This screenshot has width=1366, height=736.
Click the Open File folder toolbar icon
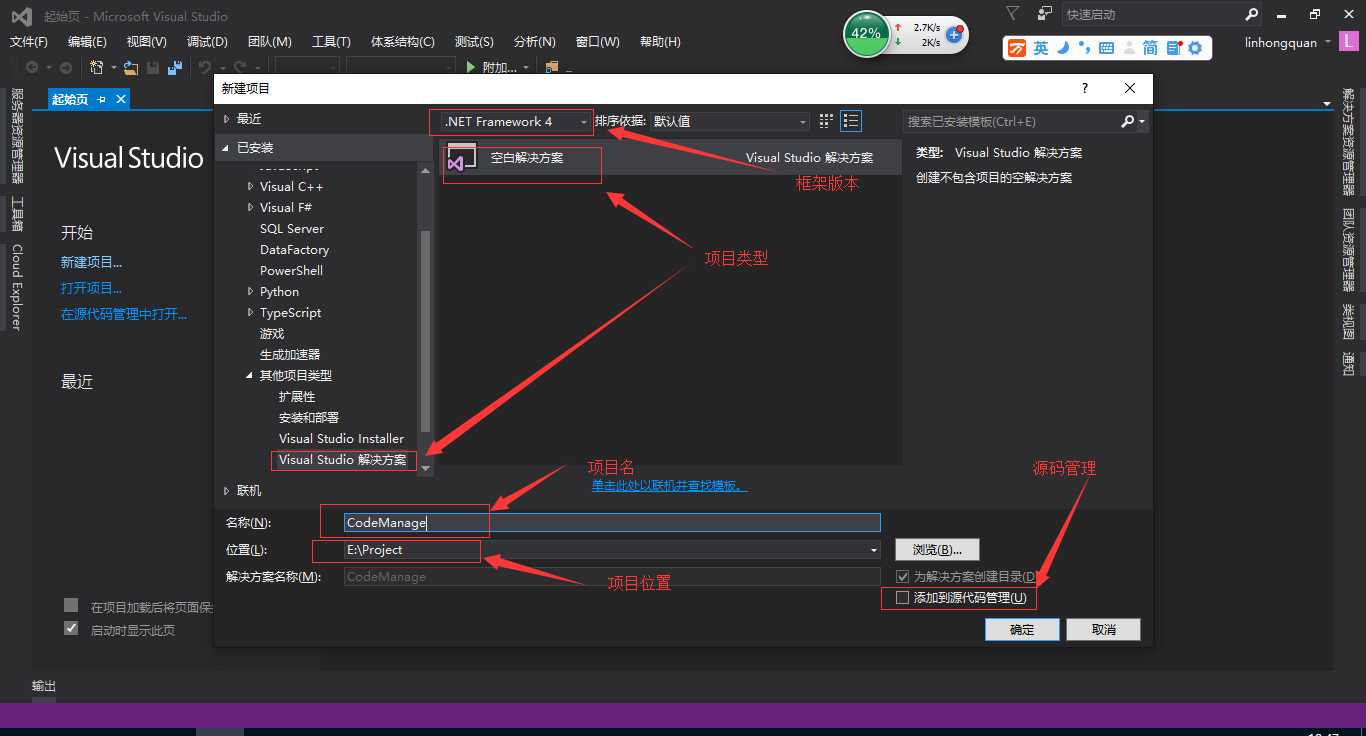[131, 67]
